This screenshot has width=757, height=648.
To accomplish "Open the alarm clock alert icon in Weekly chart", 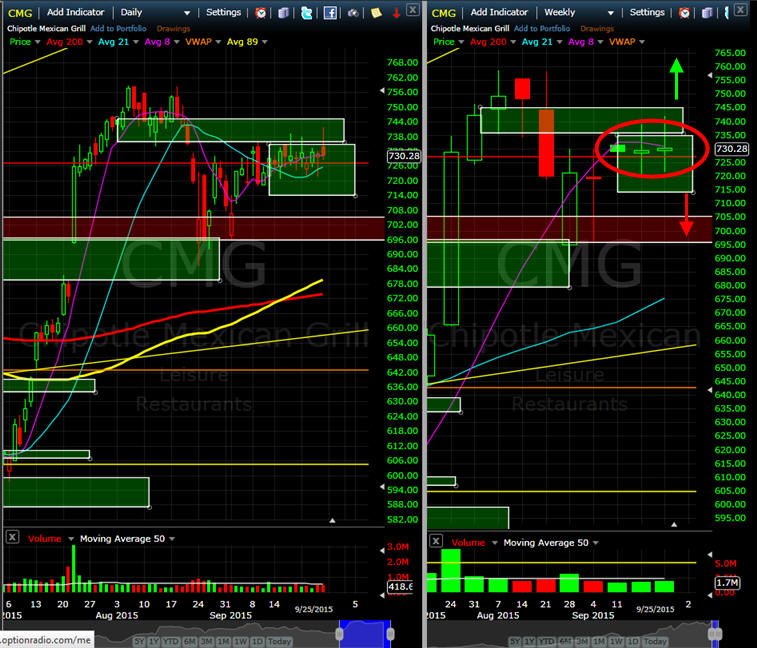I will click(x=684, y=13).
